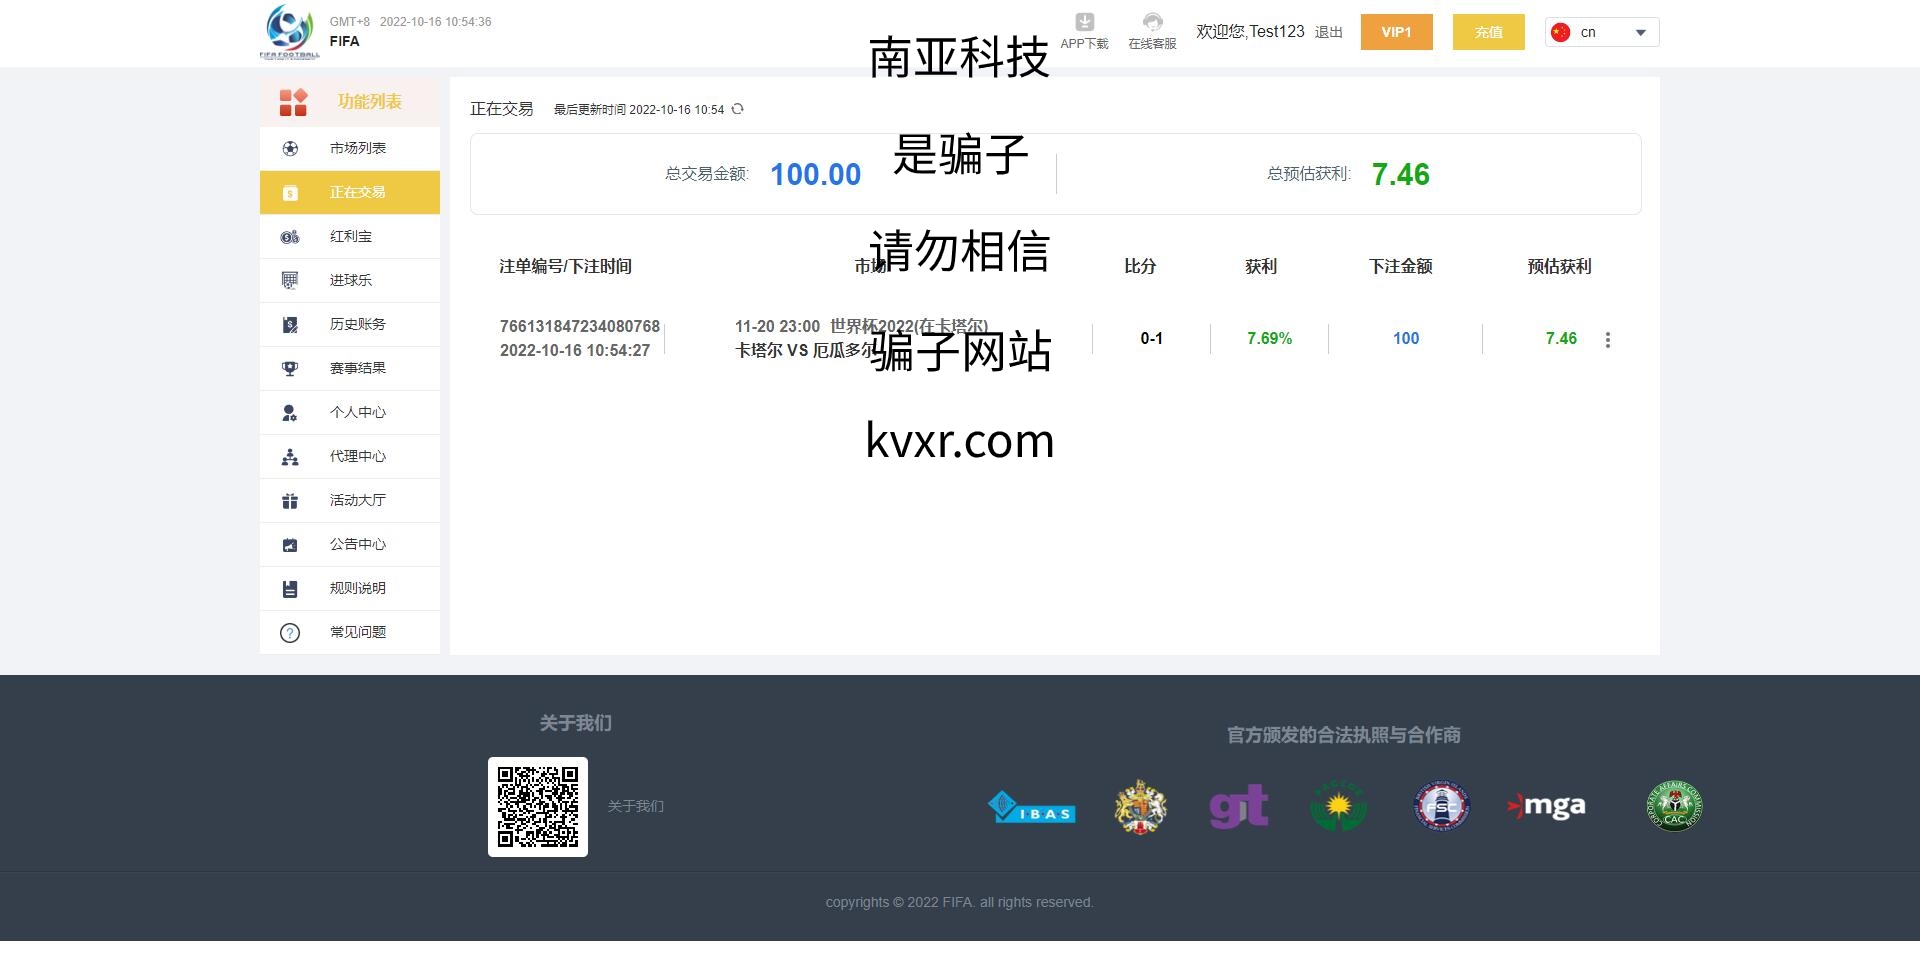
Task: Open the three-dot menu on bet row
Action: click(x=1608, y=340)
